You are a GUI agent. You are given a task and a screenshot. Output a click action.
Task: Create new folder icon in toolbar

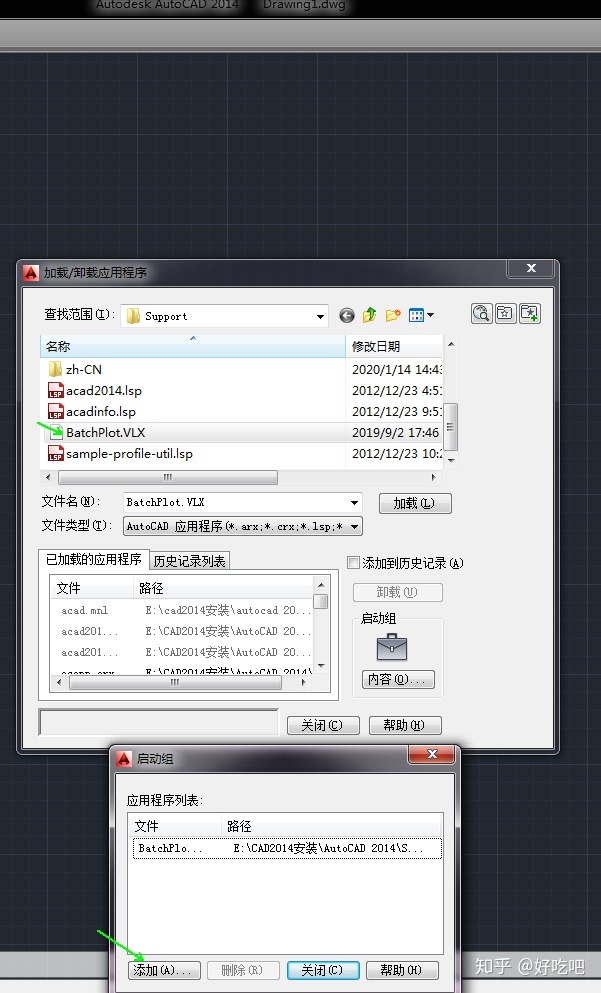[393, 315]
